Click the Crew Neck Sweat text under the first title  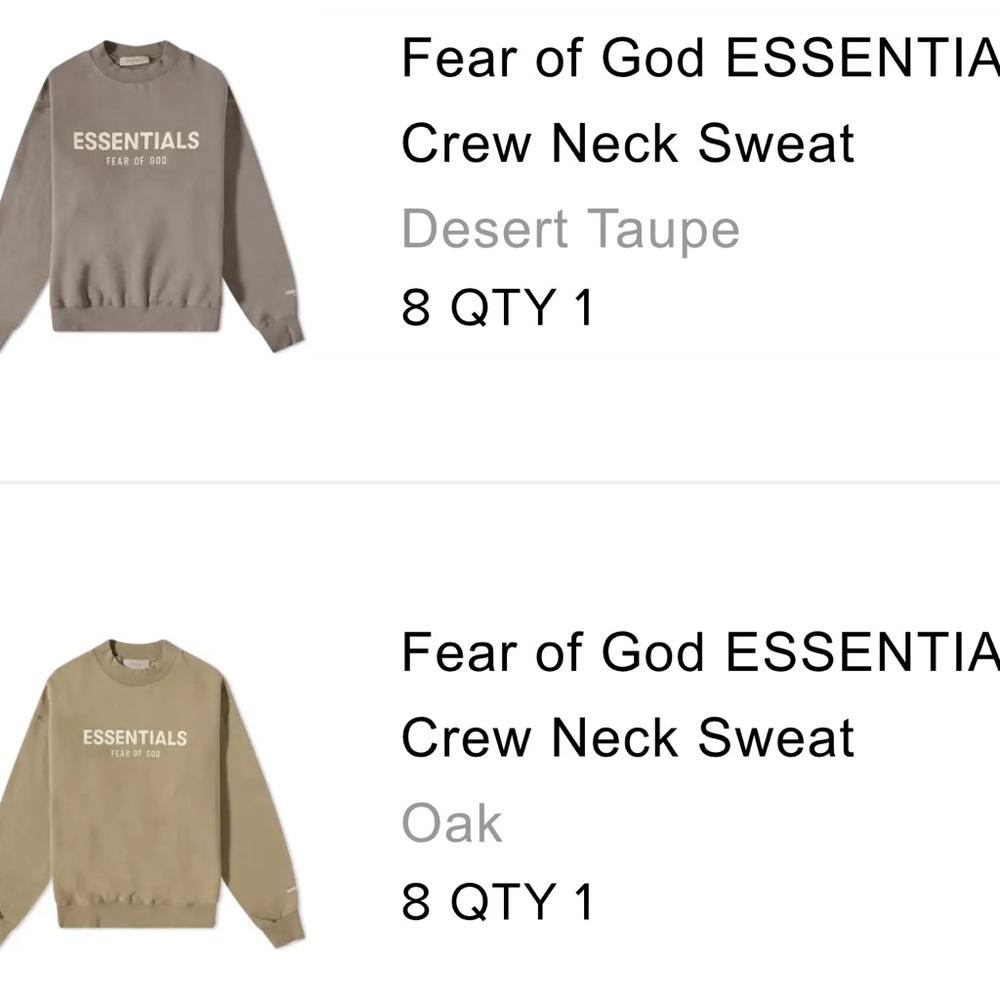click(x=628, y=144)
